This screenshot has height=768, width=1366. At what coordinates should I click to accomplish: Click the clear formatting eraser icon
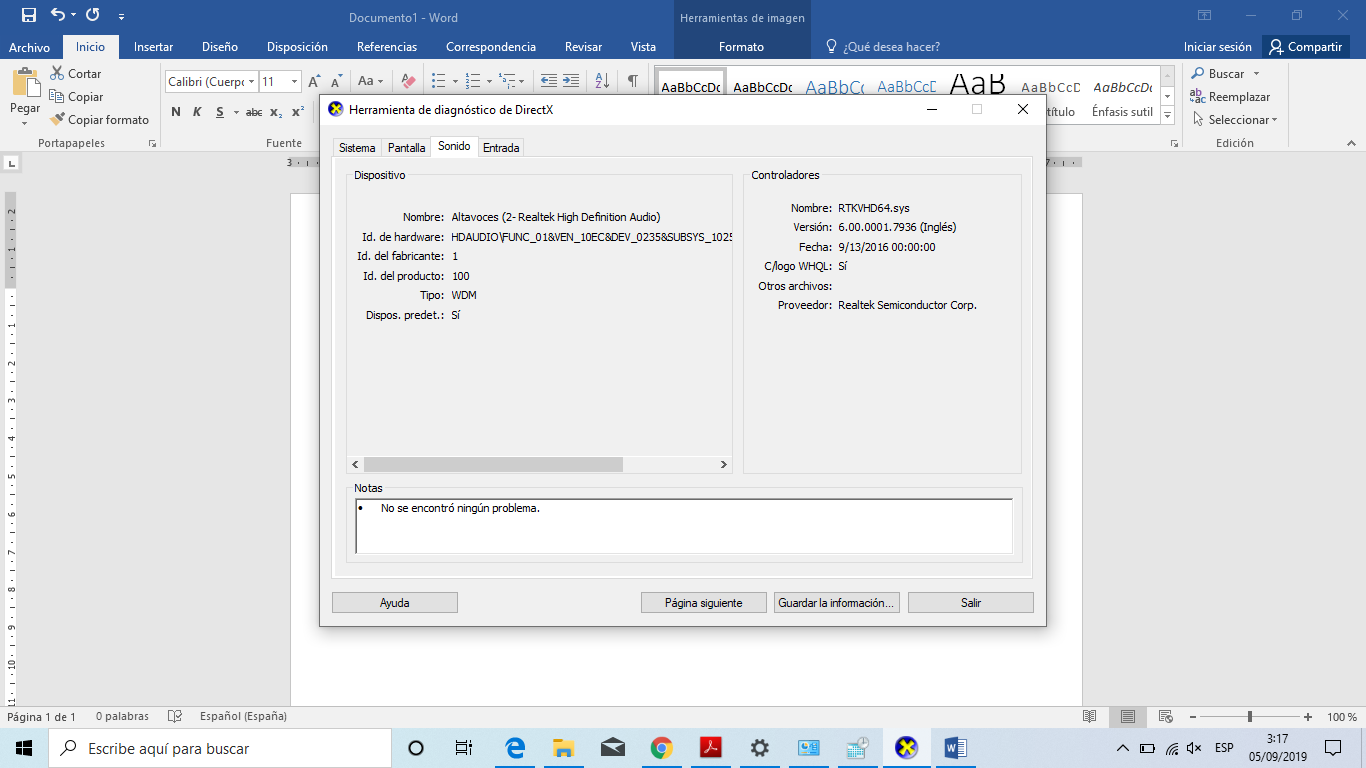click(x=407, y=81)
